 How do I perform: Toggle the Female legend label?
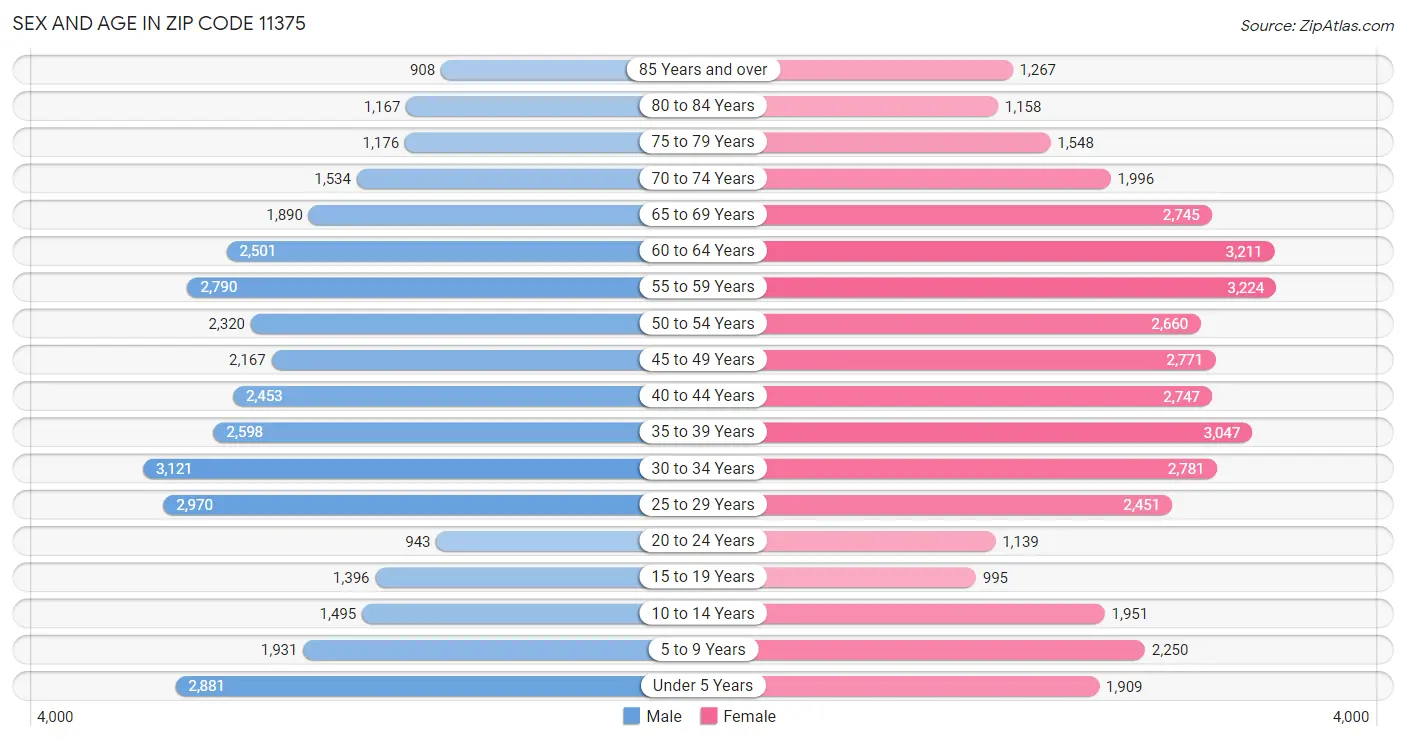(x=749, y=716)
